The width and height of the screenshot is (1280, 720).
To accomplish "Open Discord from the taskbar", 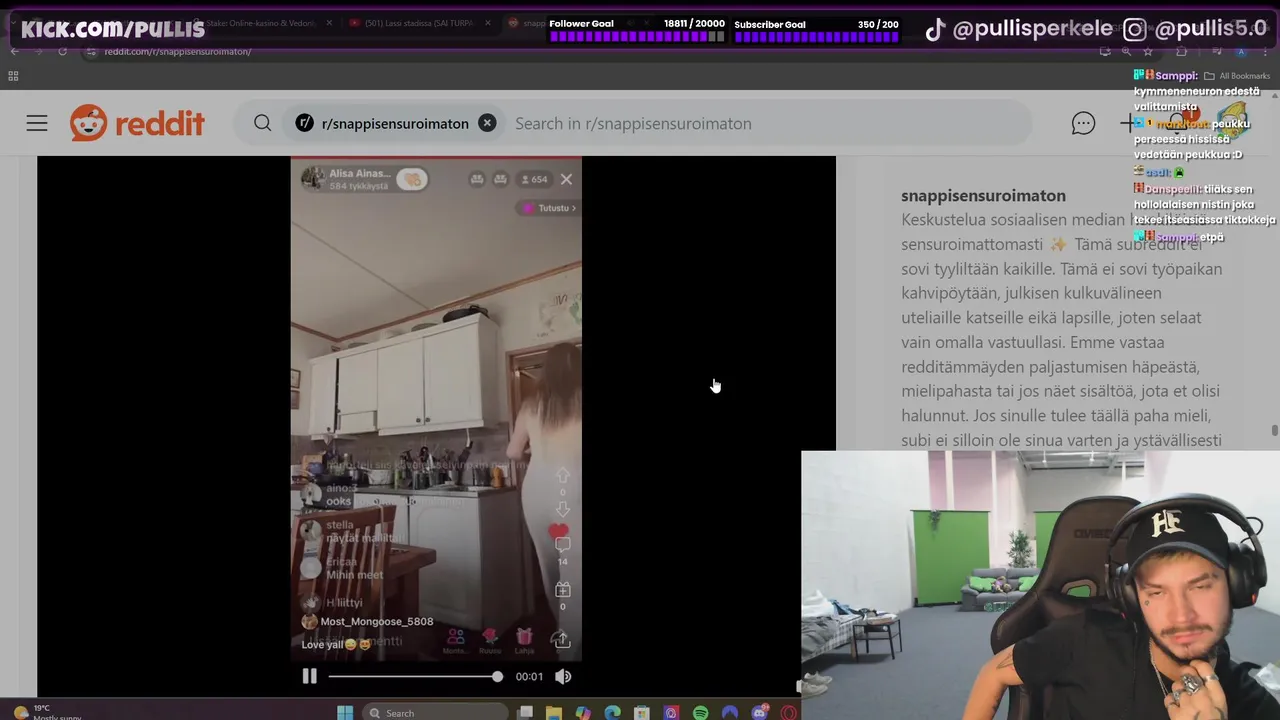I will [760, 712].
